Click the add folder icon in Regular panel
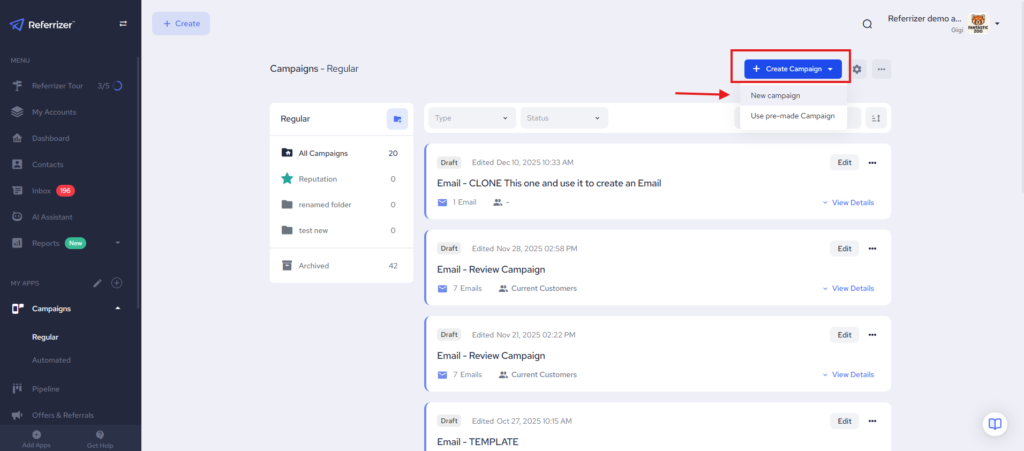This screenshot has width=1024, height=451. click(397, 119)
